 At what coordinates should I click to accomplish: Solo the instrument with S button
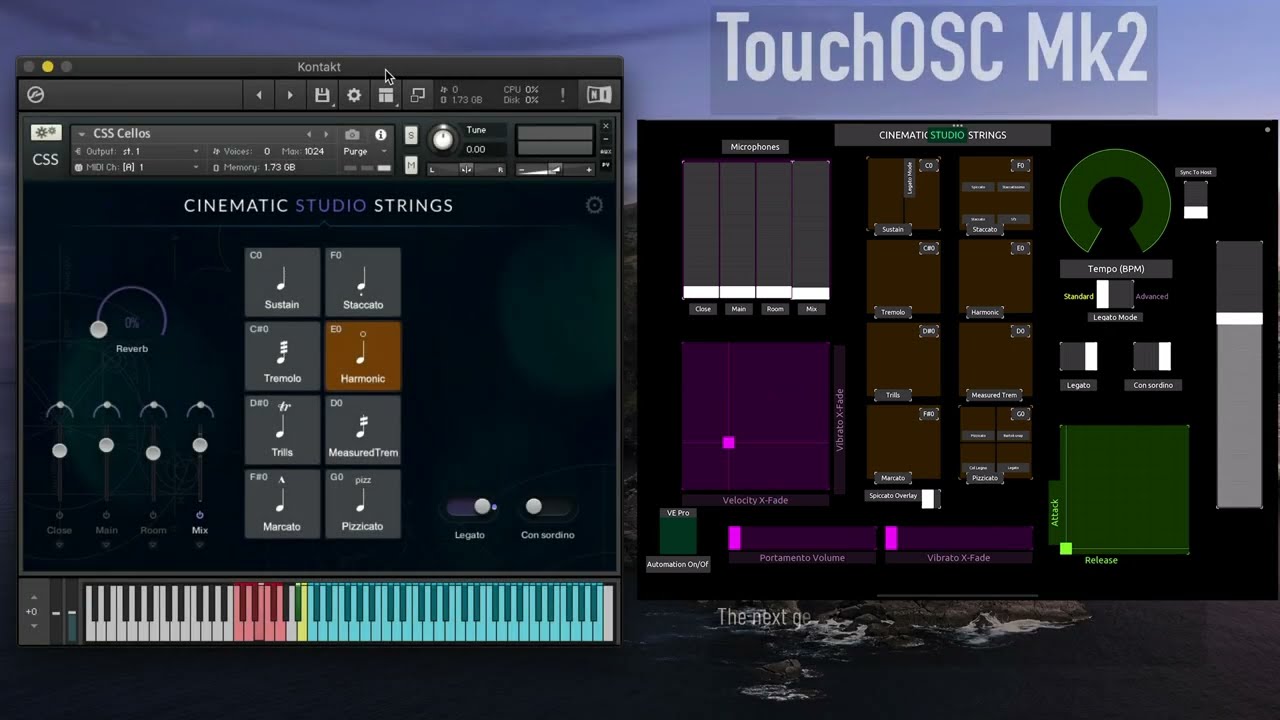click(x=411, y=135)
